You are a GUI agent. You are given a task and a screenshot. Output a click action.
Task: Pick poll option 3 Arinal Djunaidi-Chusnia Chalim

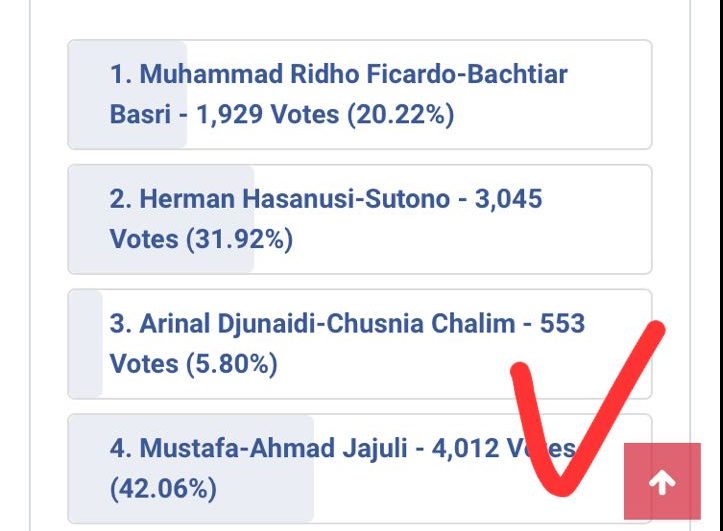(360, 344)
